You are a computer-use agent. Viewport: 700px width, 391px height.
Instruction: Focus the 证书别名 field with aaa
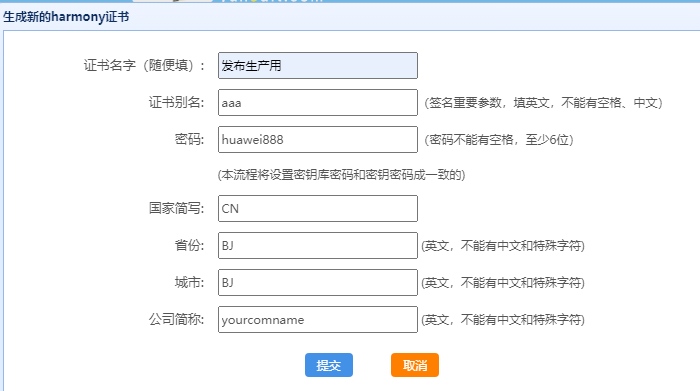pyautogui.click(x=318, y=103)
